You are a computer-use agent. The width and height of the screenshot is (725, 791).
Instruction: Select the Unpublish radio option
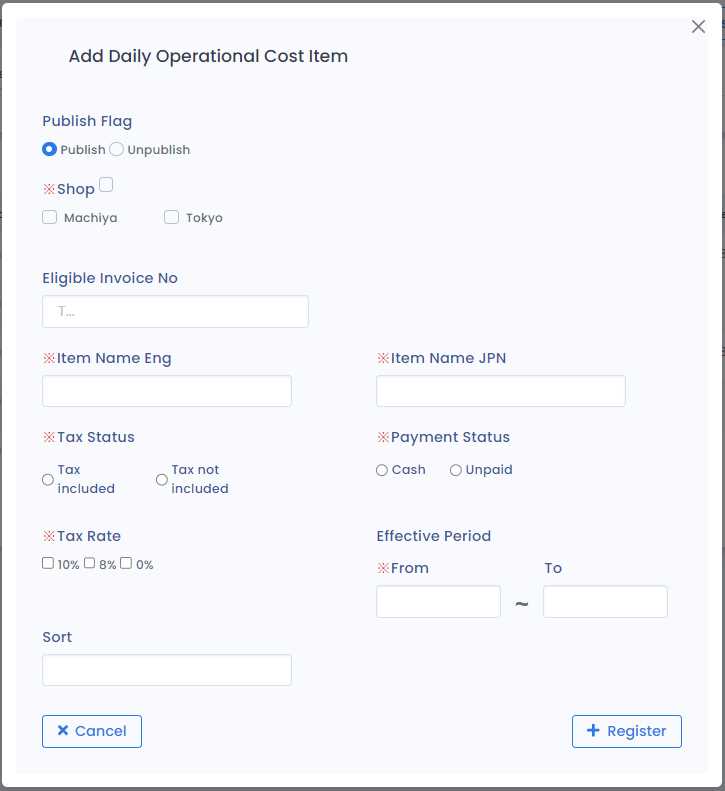[x=116, y=149]
